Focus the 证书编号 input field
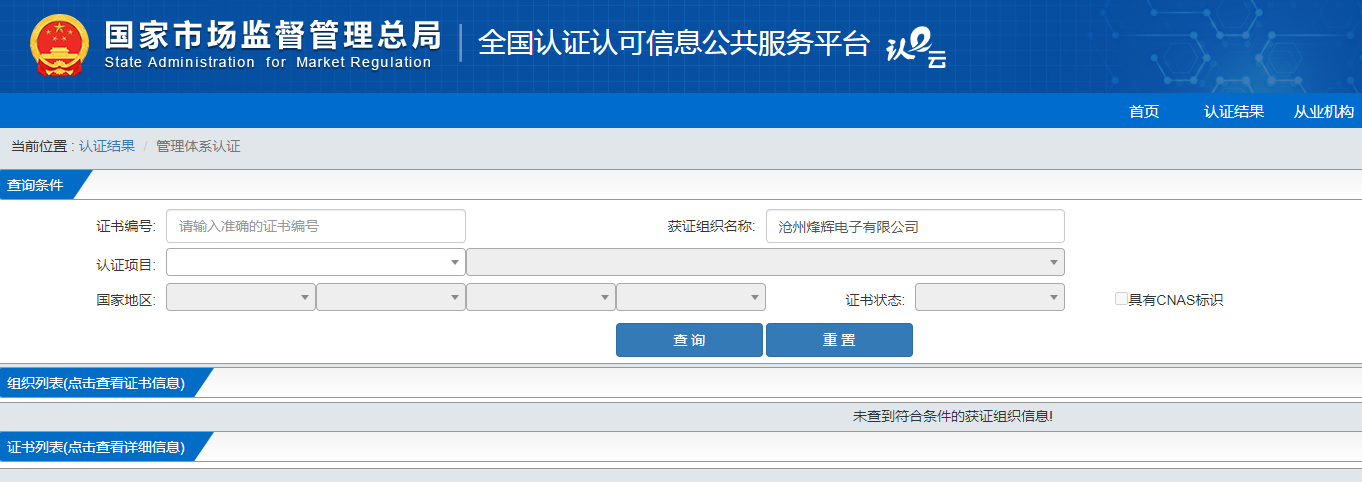1362x482 pixels. click(316, 226)
